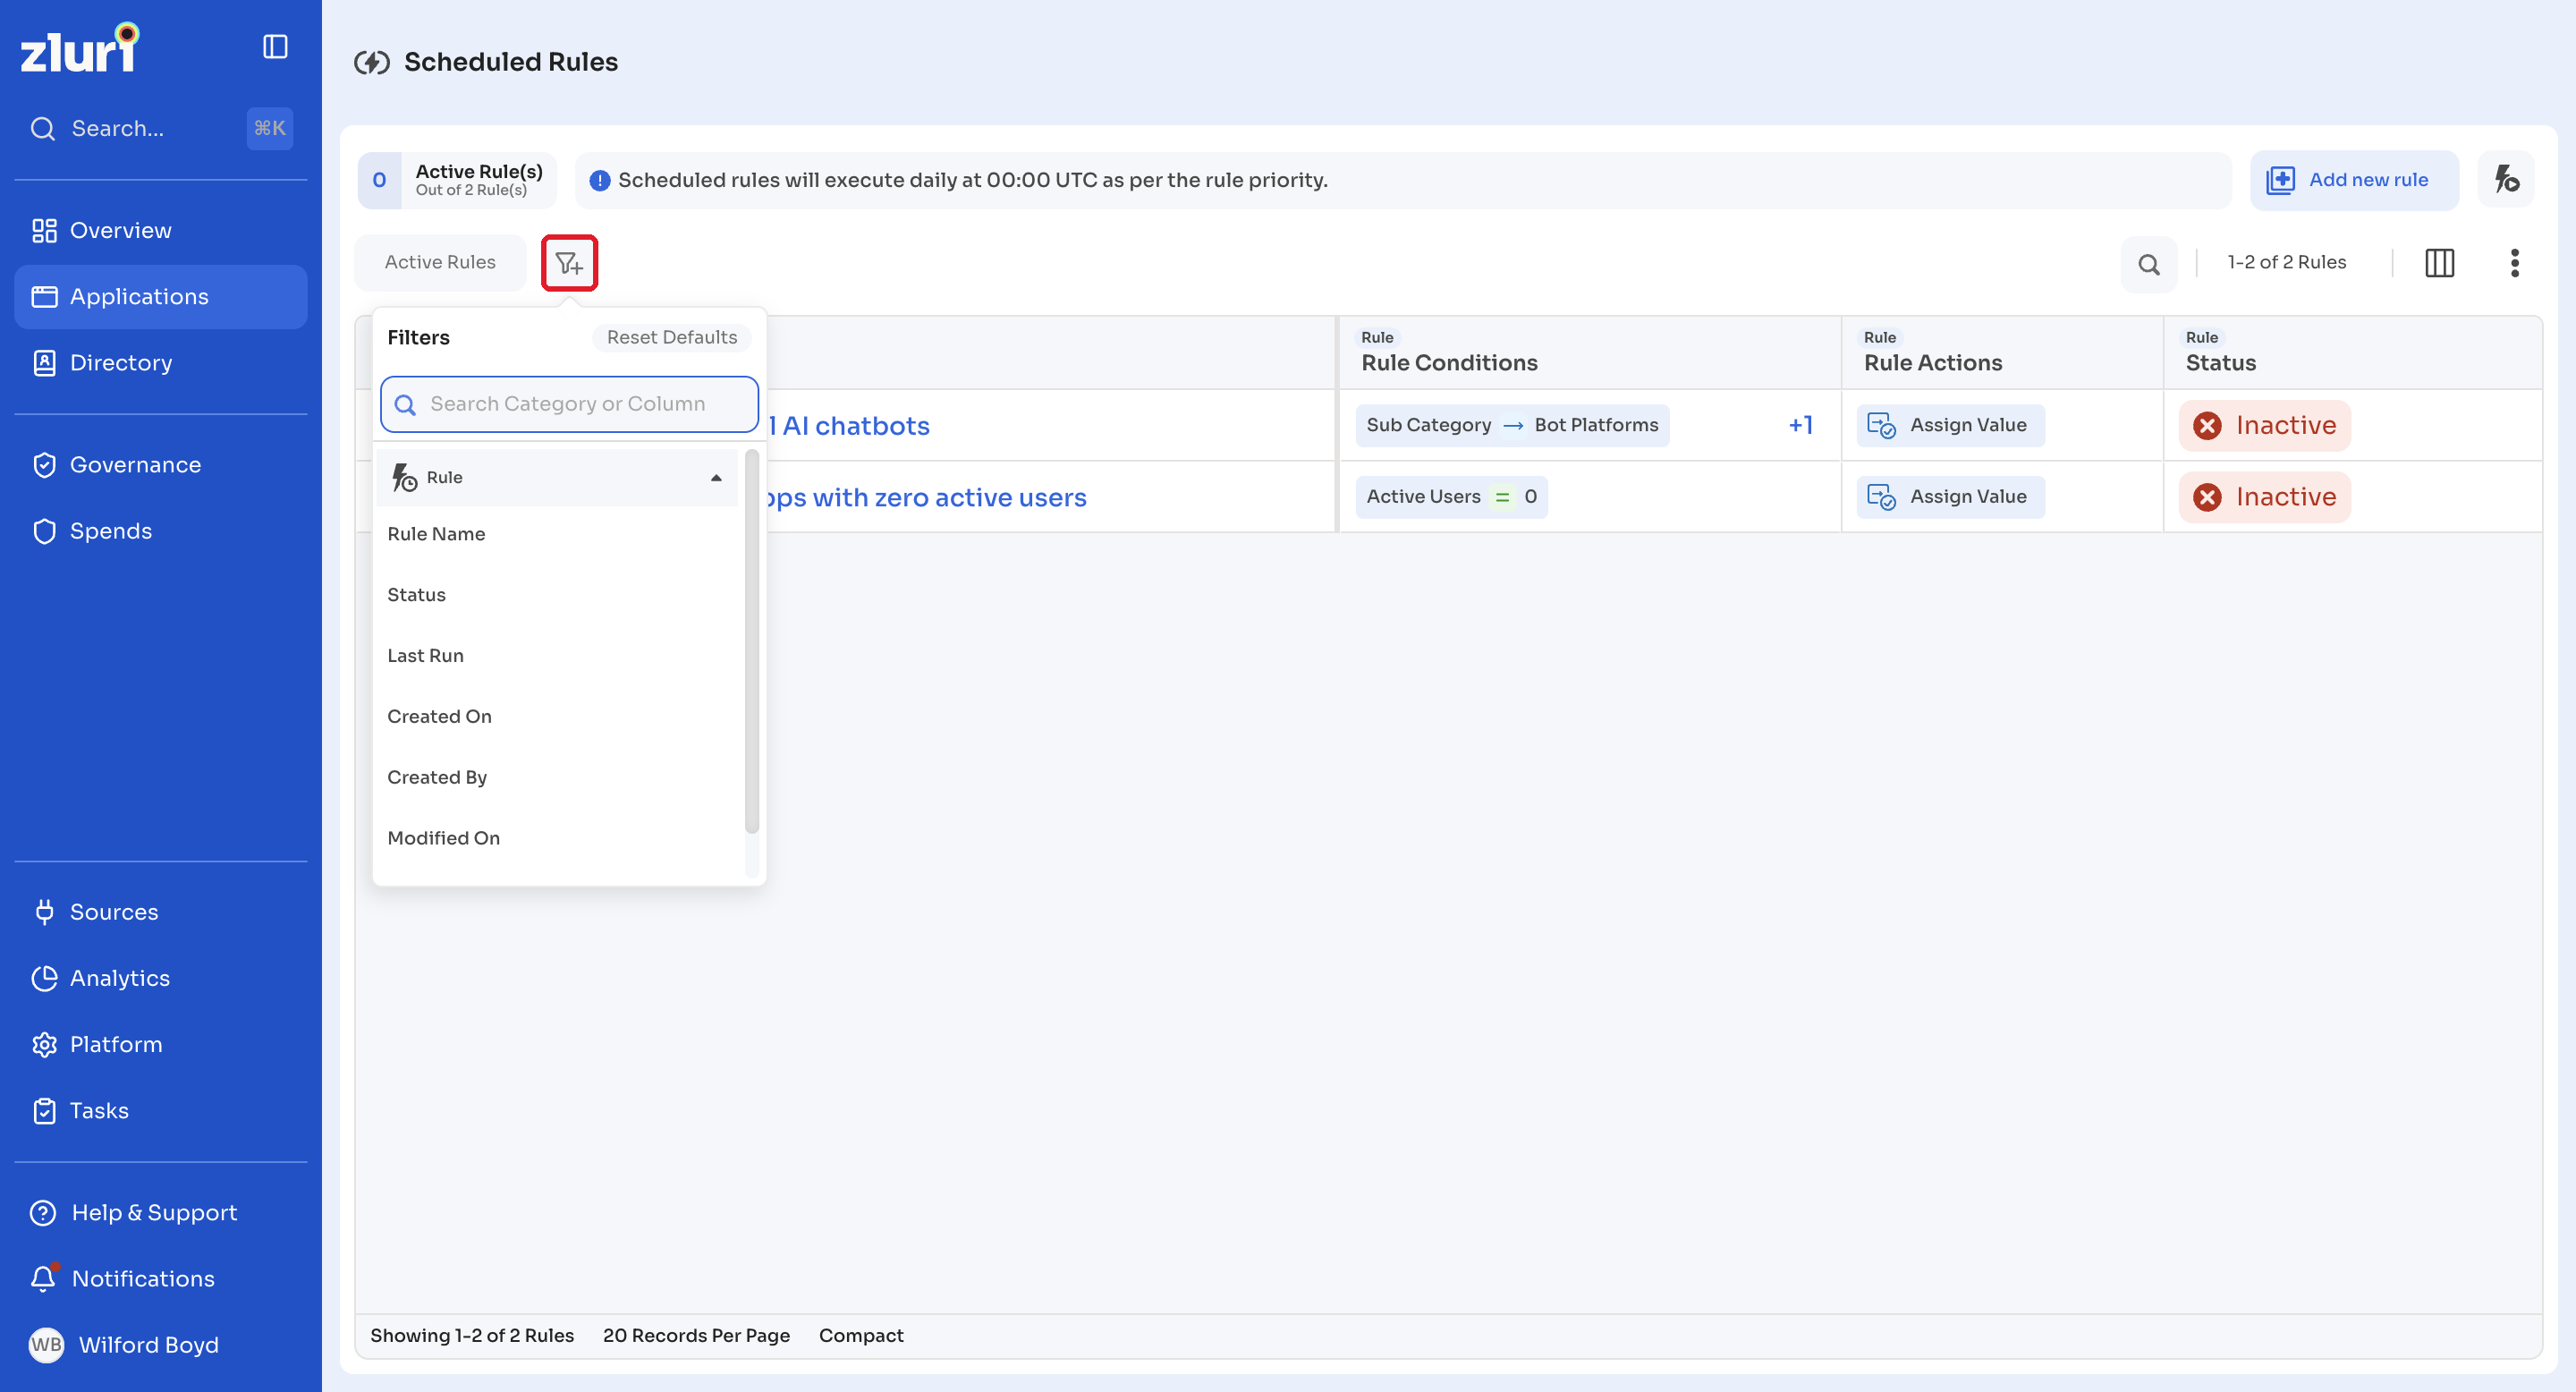The width and height of the screenshot is (2576, 1392).
Task: Open the 20 Records Per Page selector
Action: coord(696,1335)
